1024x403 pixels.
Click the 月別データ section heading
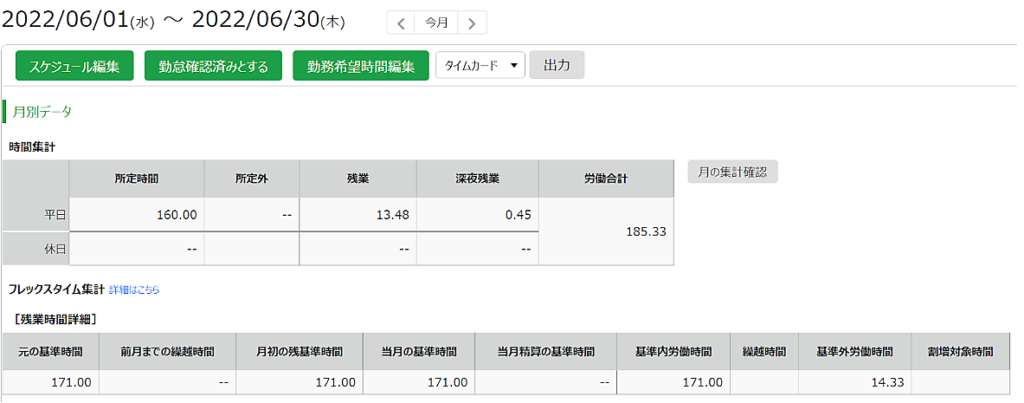[42, 112]
